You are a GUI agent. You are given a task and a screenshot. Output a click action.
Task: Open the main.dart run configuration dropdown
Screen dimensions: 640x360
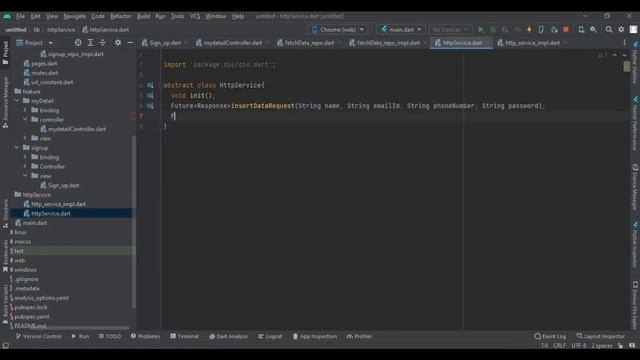pyautogui.click(x=401, y=29)
